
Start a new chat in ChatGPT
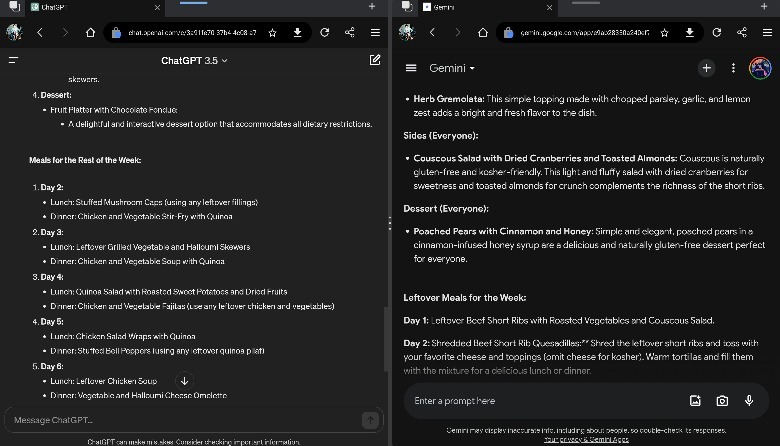(x=375, y=60)
